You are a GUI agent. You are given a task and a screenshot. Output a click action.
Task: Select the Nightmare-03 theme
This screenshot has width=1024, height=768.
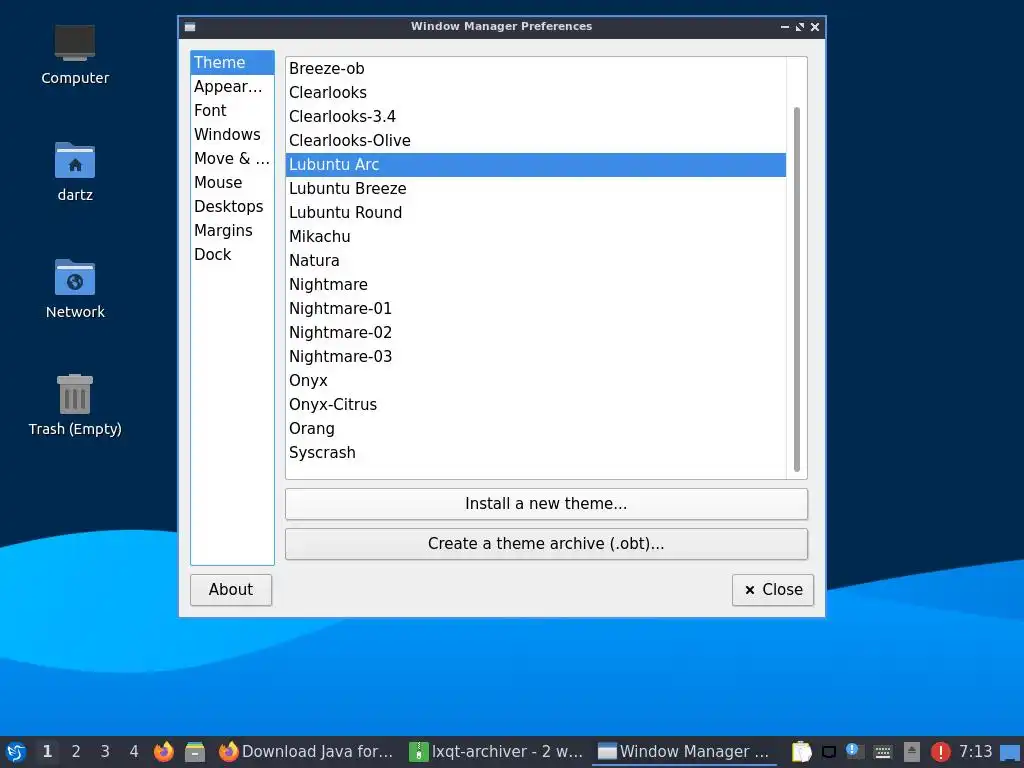536,357
